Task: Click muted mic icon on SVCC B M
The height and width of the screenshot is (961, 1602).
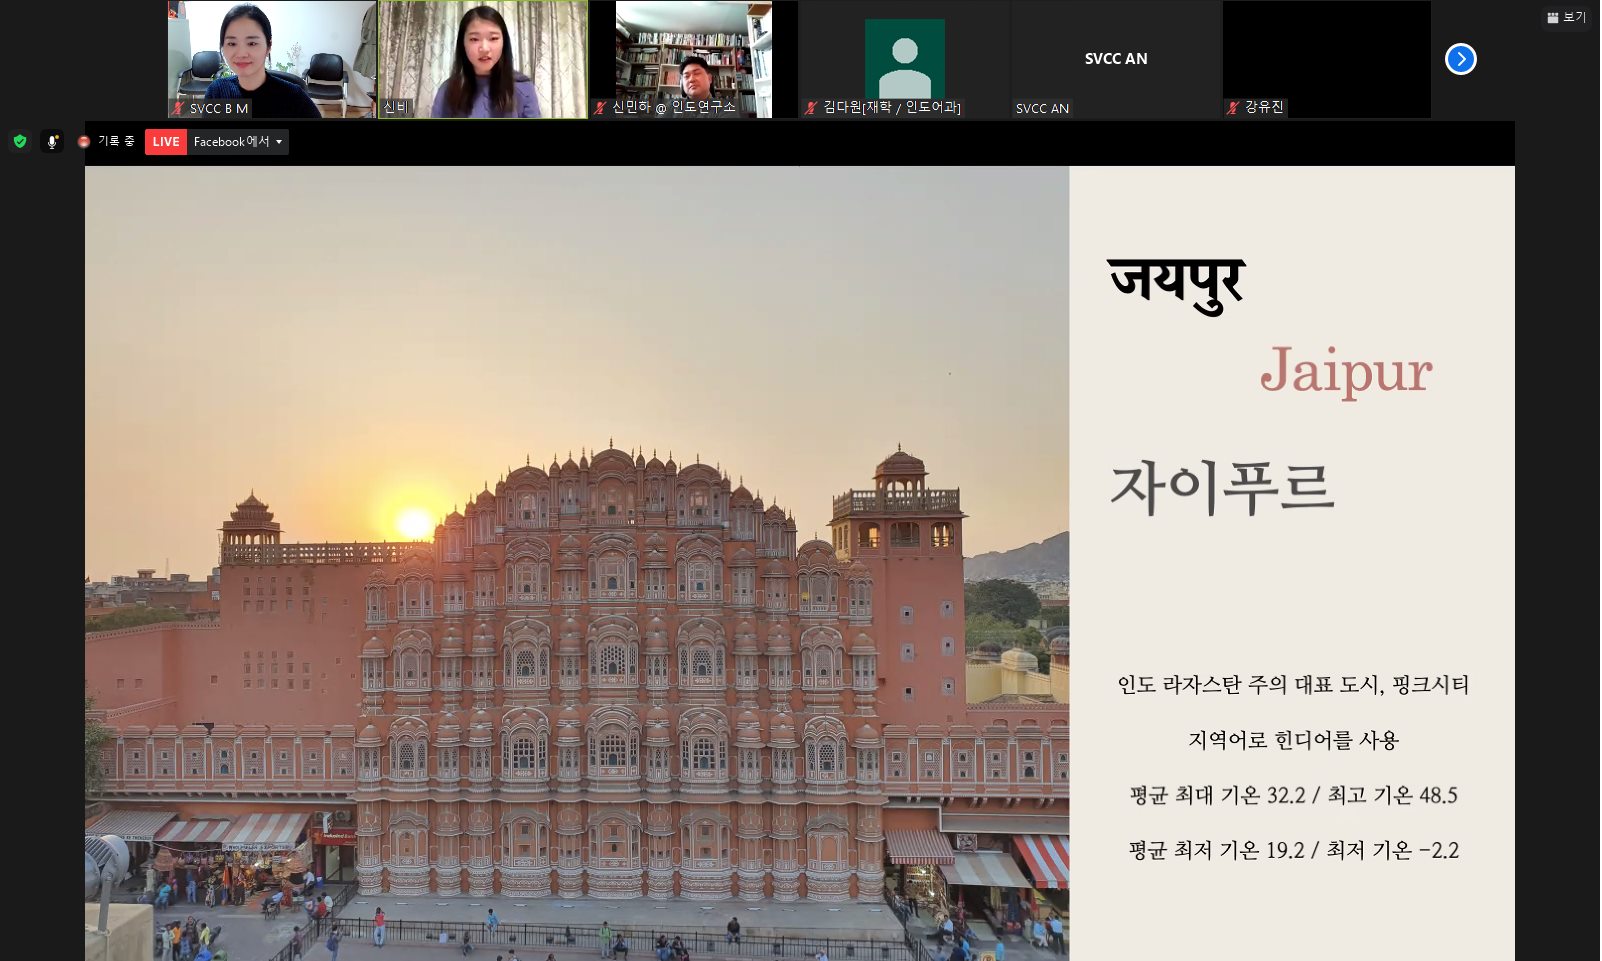Action: [178, 108]
